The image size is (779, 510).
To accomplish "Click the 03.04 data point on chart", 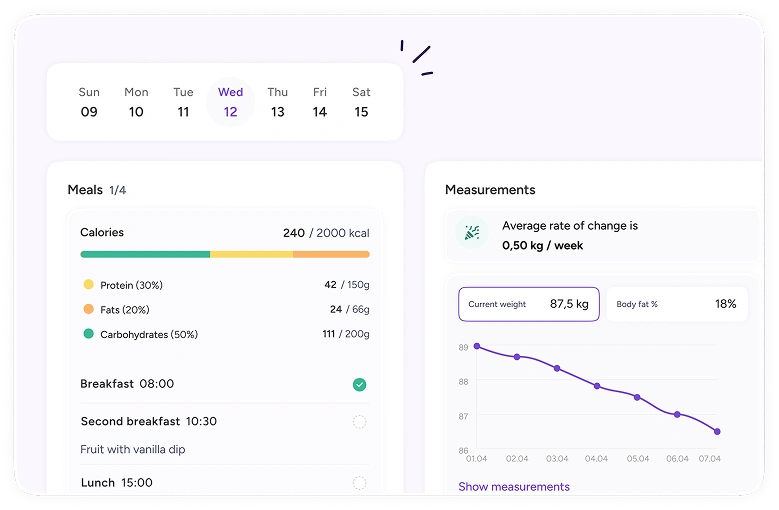I will pyautogui.click(x=557, y=368).
